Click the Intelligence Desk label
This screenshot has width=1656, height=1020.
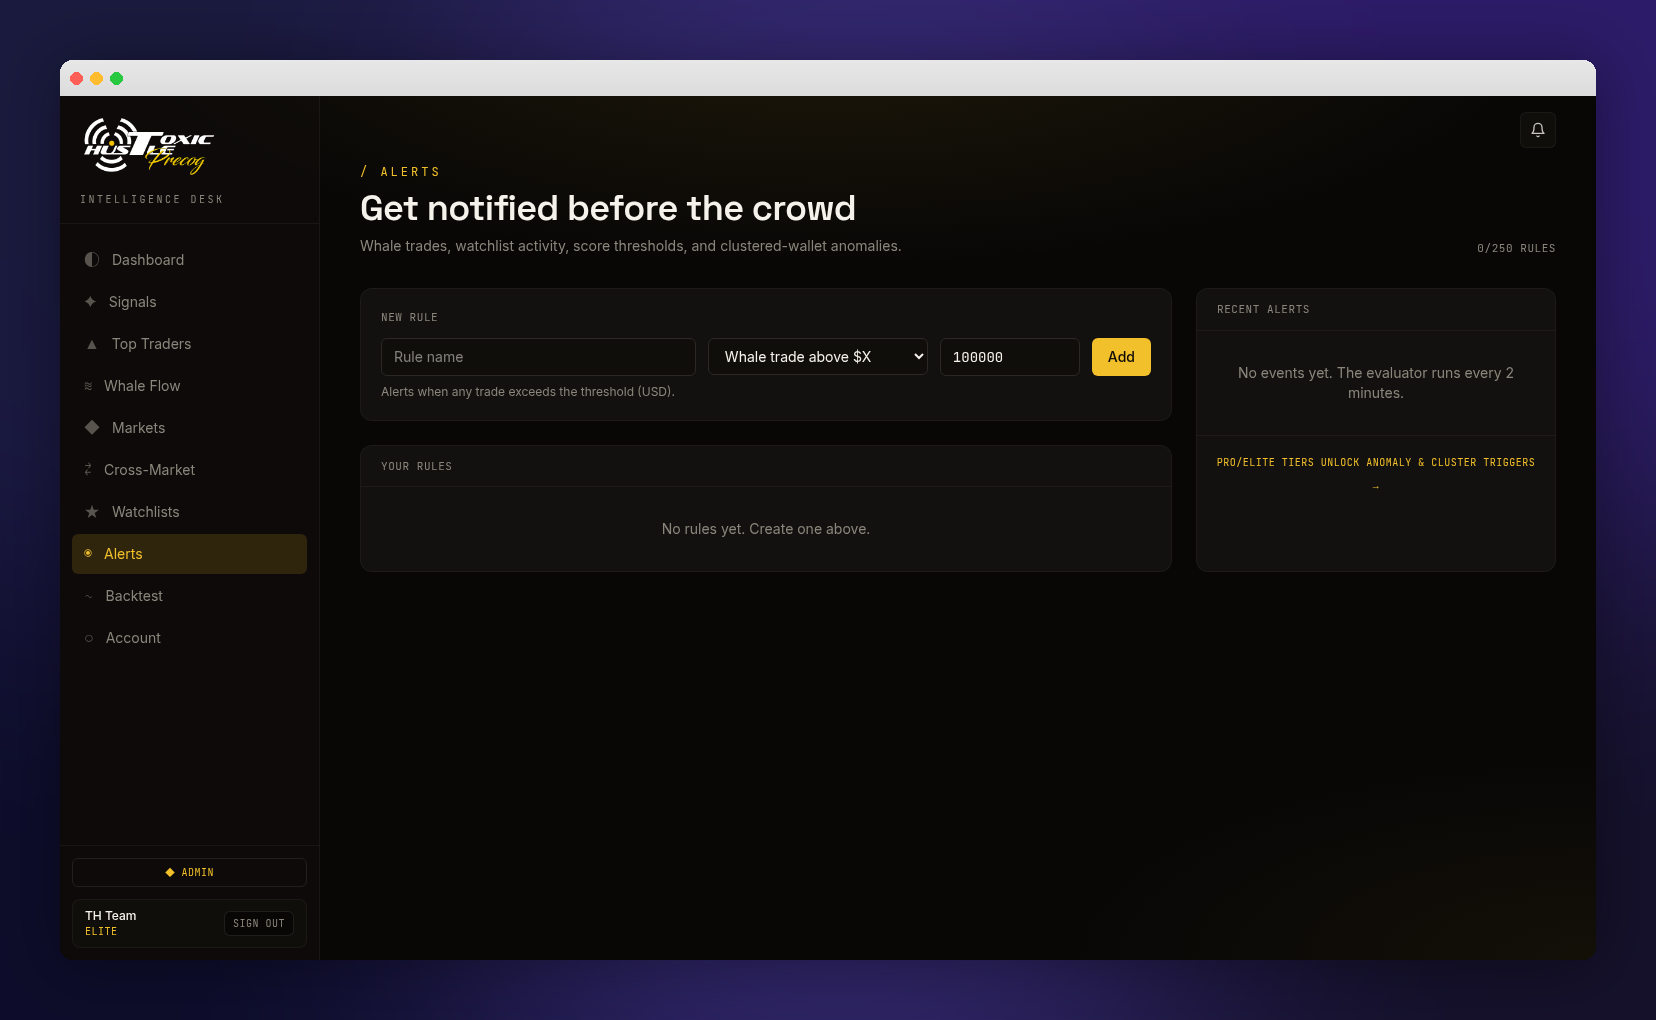pyautogui.click(x=152, y=199)
